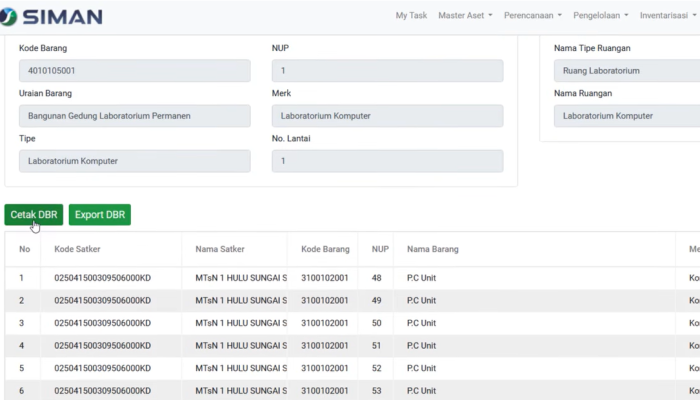Click Nama Satker in row with NUP 51

tap(241, 346)
